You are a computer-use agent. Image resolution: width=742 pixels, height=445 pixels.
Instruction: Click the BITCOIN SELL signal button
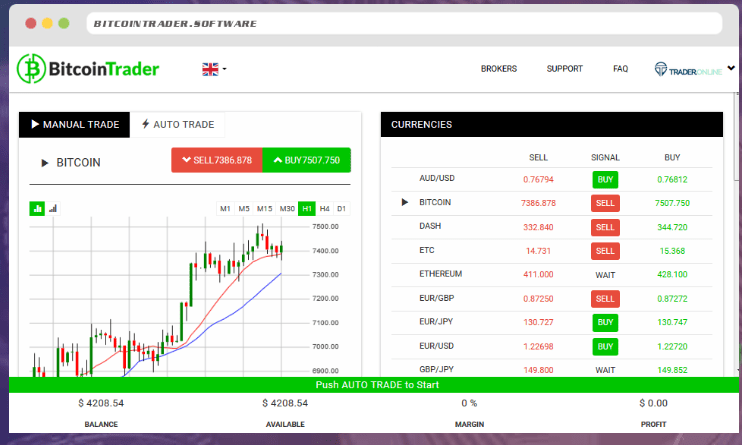point(605,203)
